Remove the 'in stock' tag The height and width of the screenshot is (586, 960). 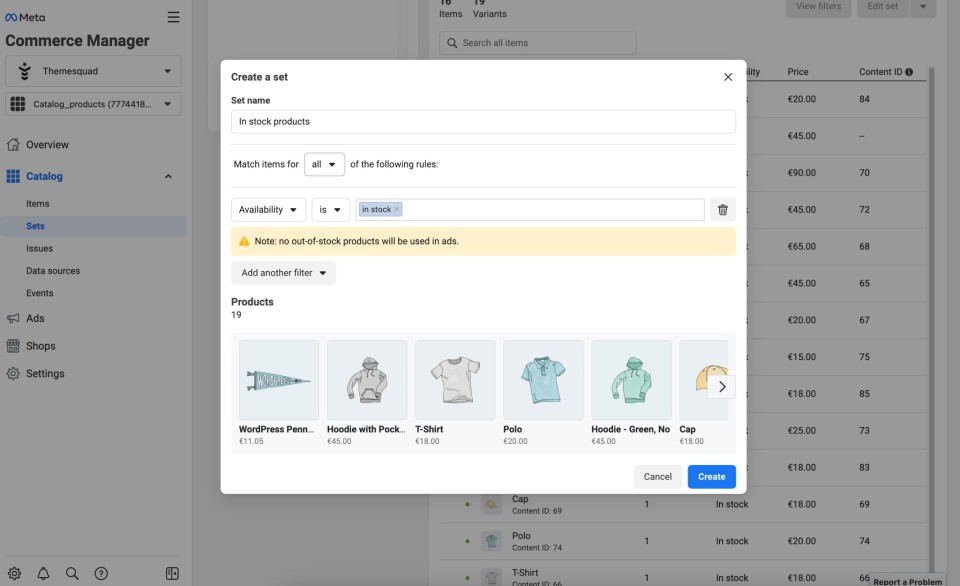click(x=397, y=210)
